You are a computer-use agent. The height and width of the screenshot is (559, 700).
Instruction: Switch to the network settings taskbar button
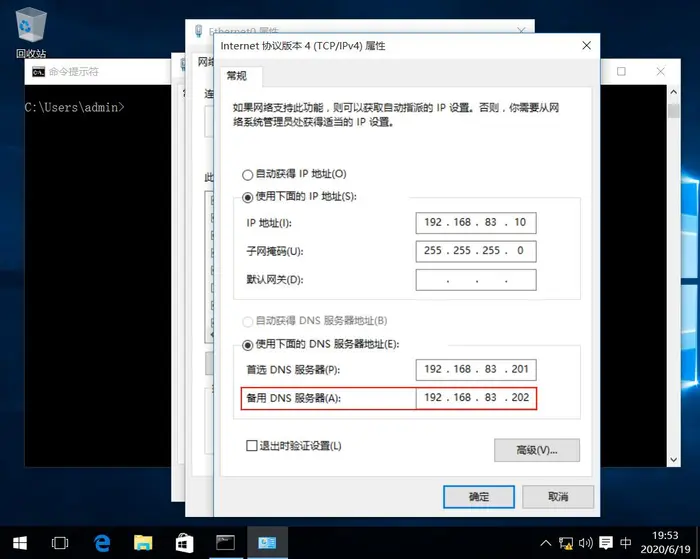267,543
